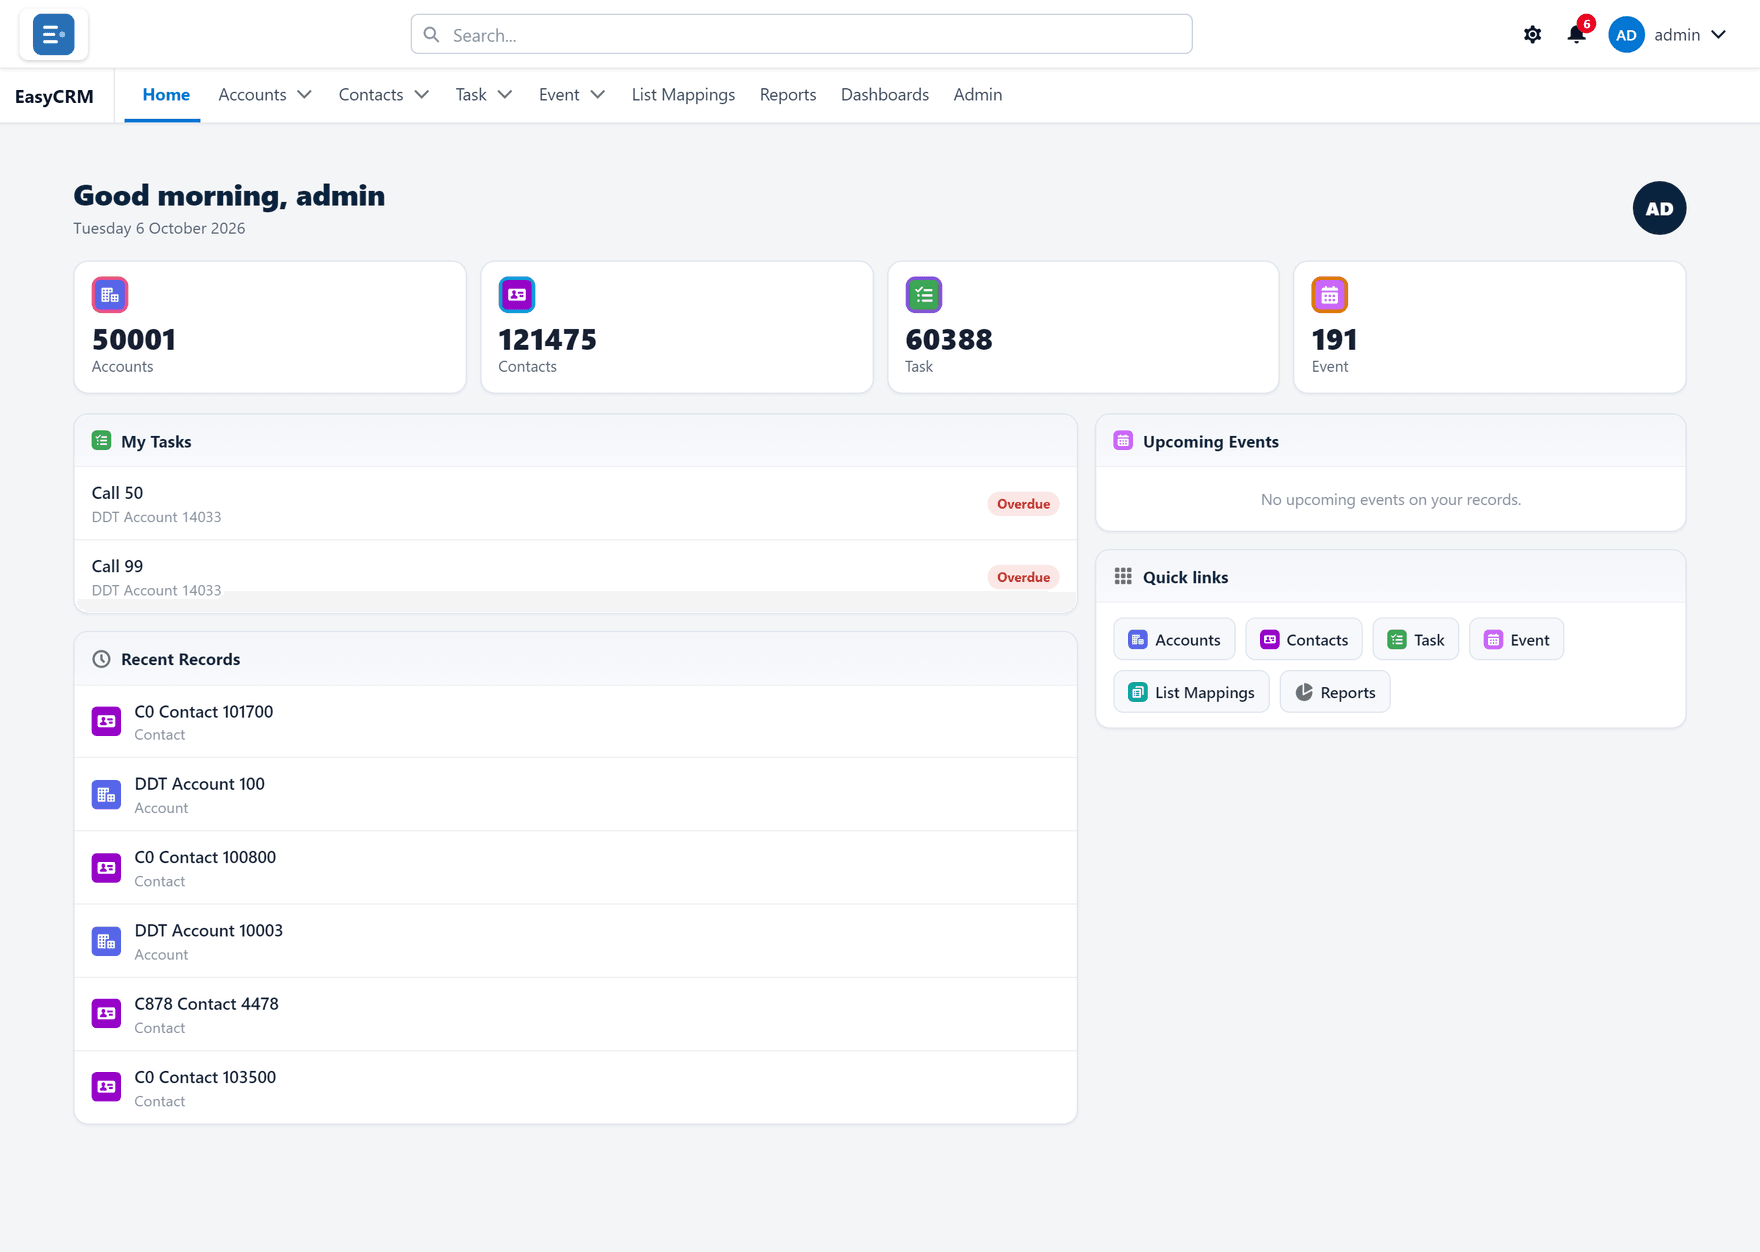Click the List Mappings quick link button
Screen dimensions: 1760x1252
(x=1191, y=692)
